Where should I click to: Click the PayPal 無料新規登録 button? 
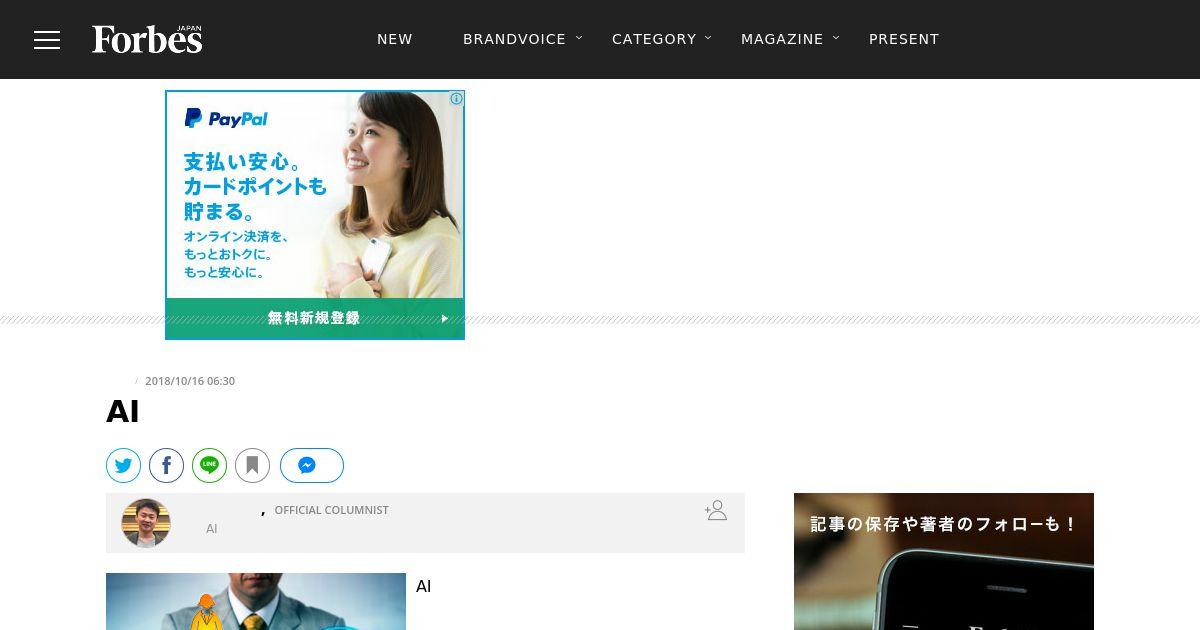click(x=315, y=318)
